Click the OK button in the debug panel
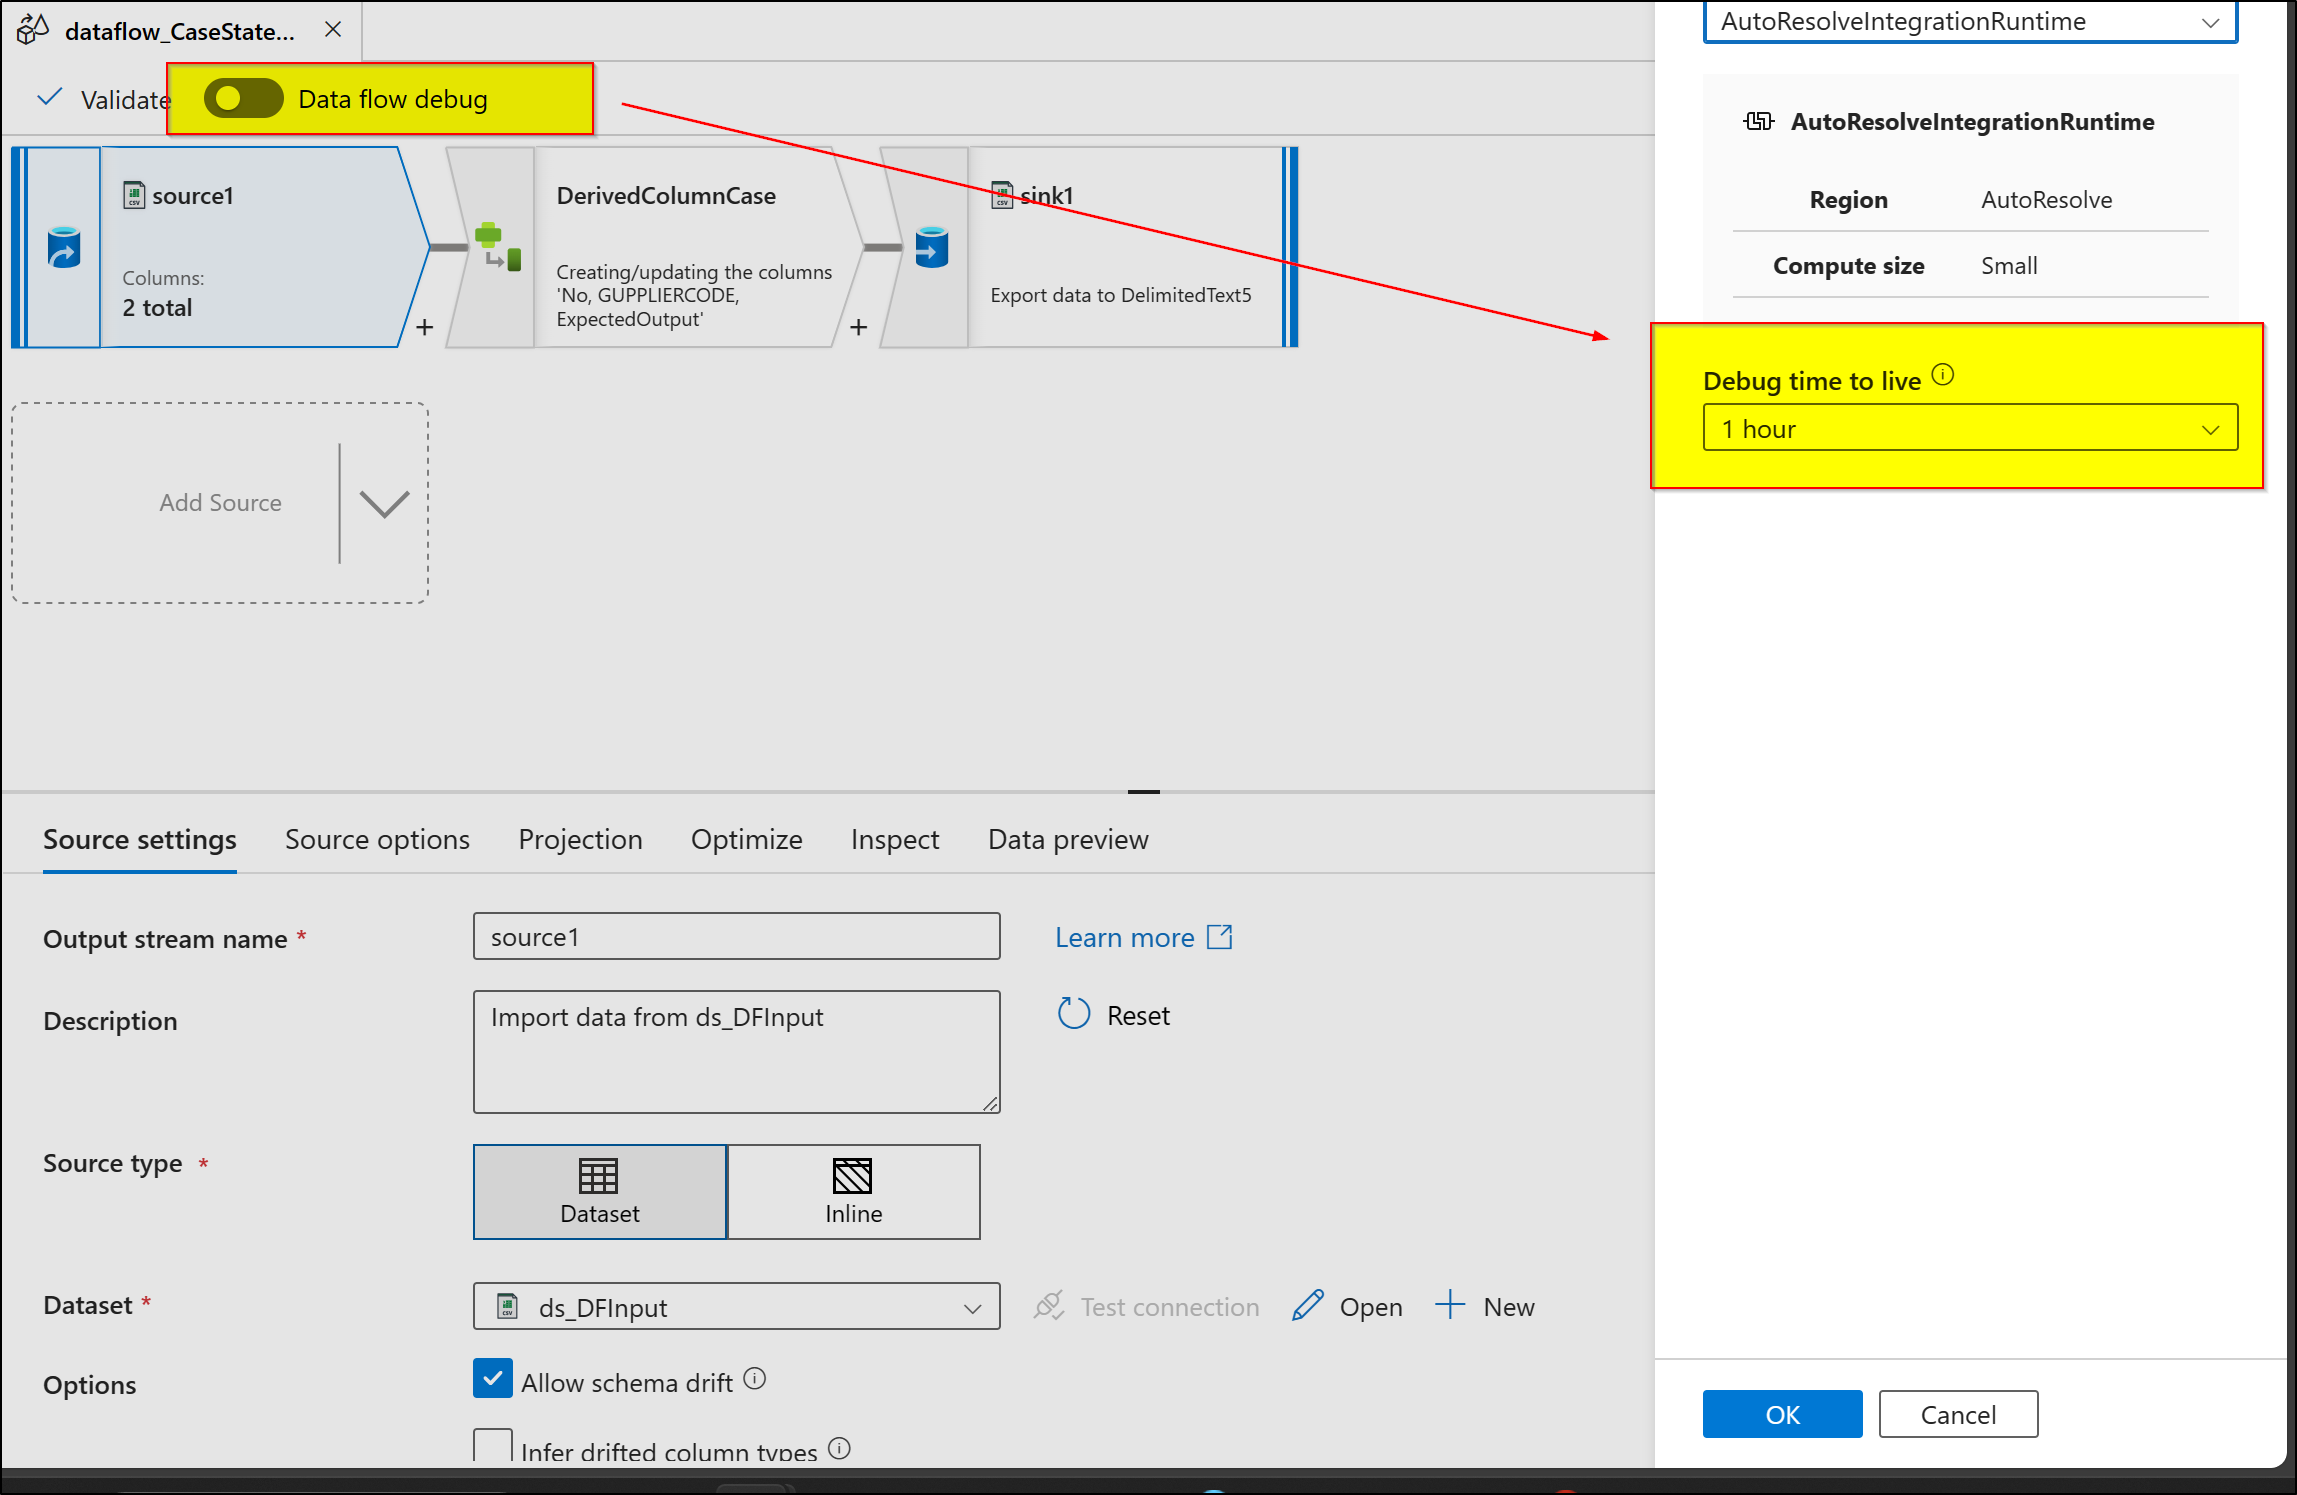 pos(1783,1414)
